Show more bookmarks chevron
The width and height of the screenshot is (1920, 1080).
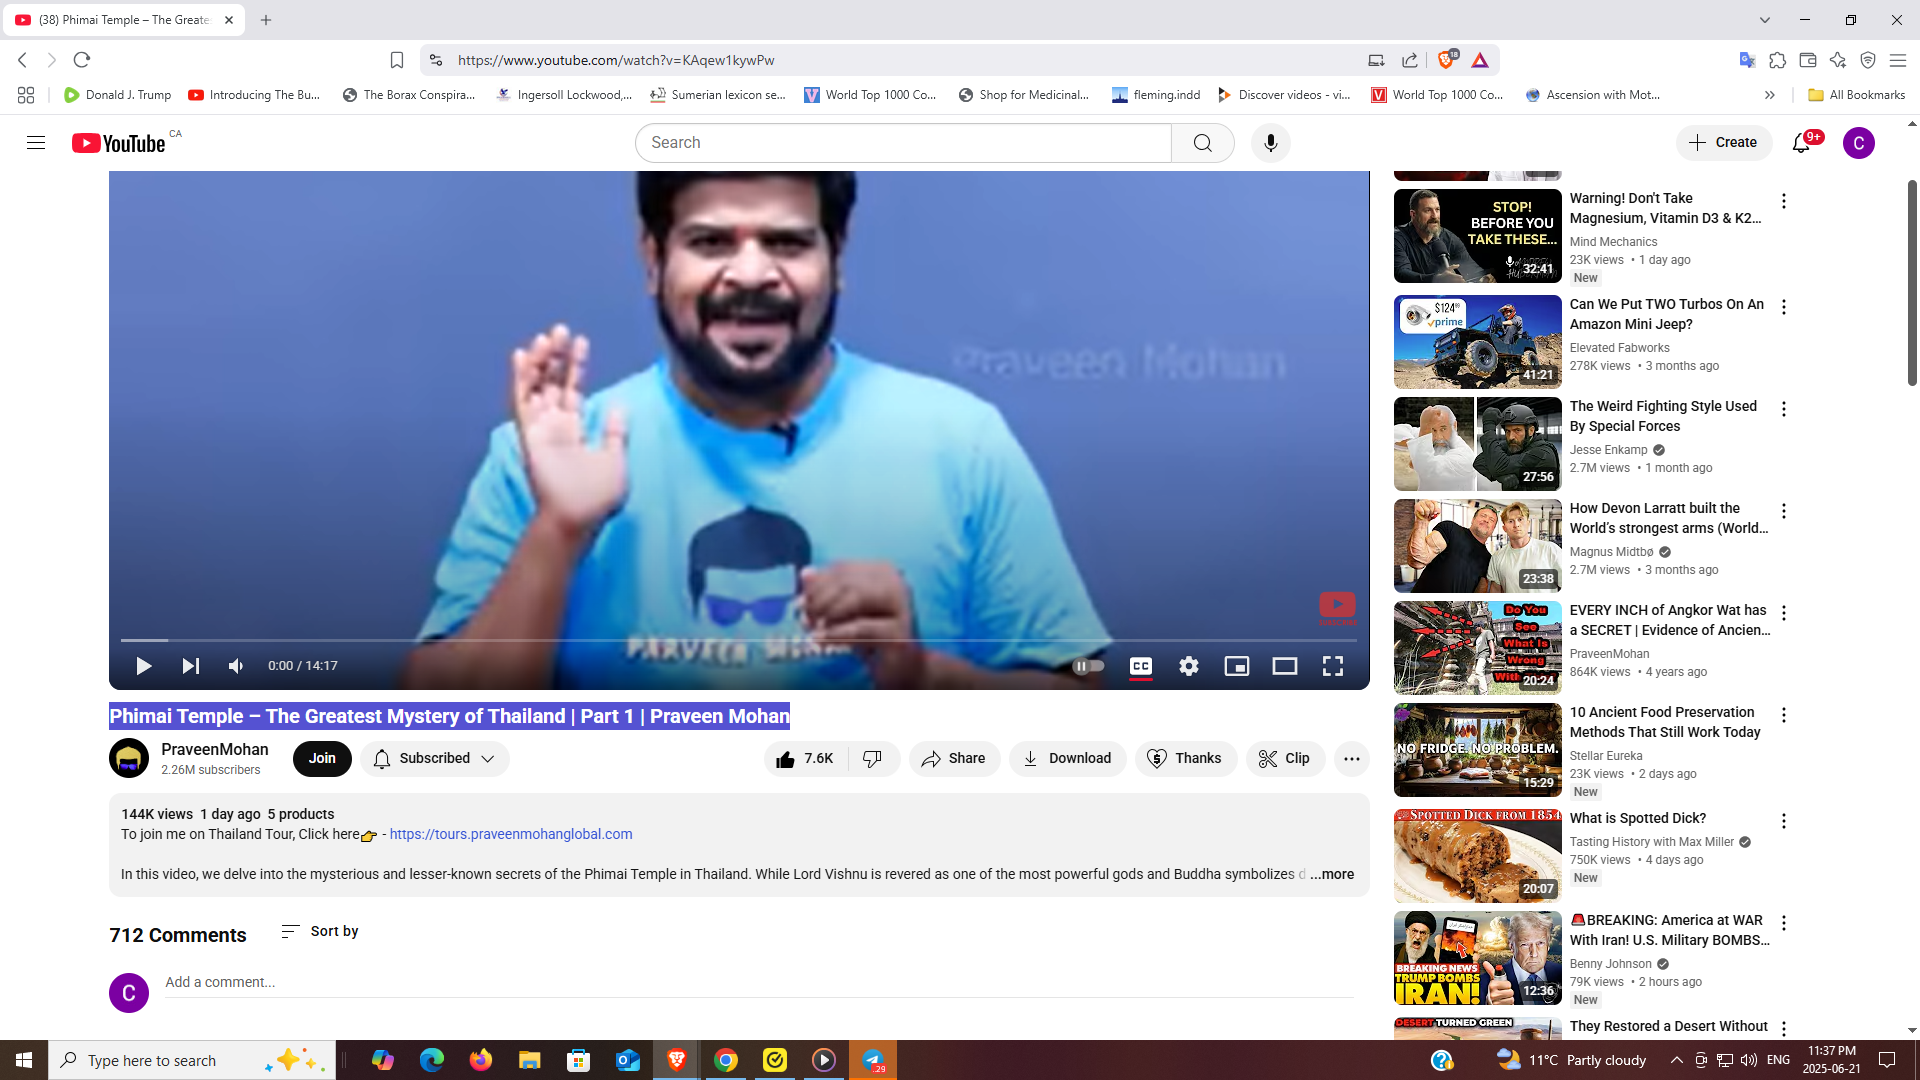click(x=1769, y=95)
